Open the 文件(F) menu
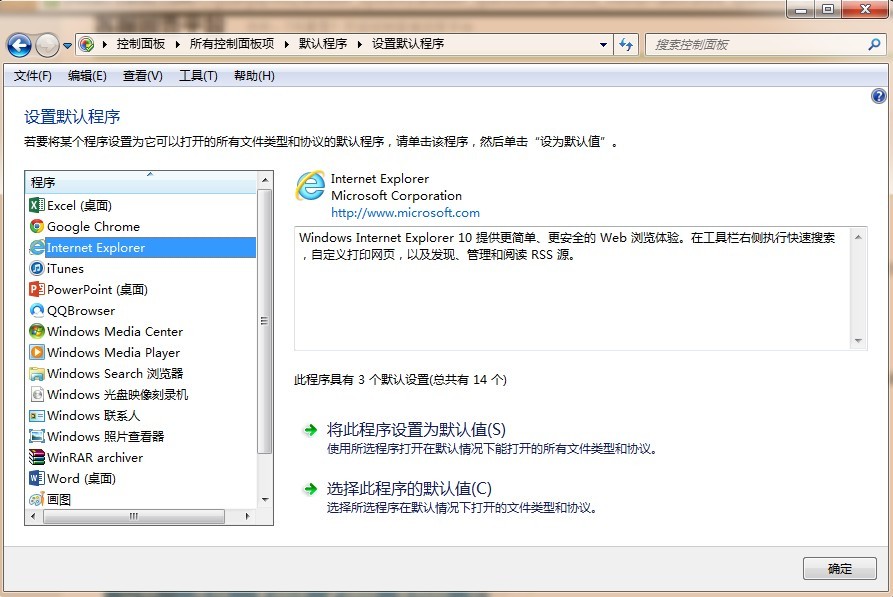 pos(32,76)
